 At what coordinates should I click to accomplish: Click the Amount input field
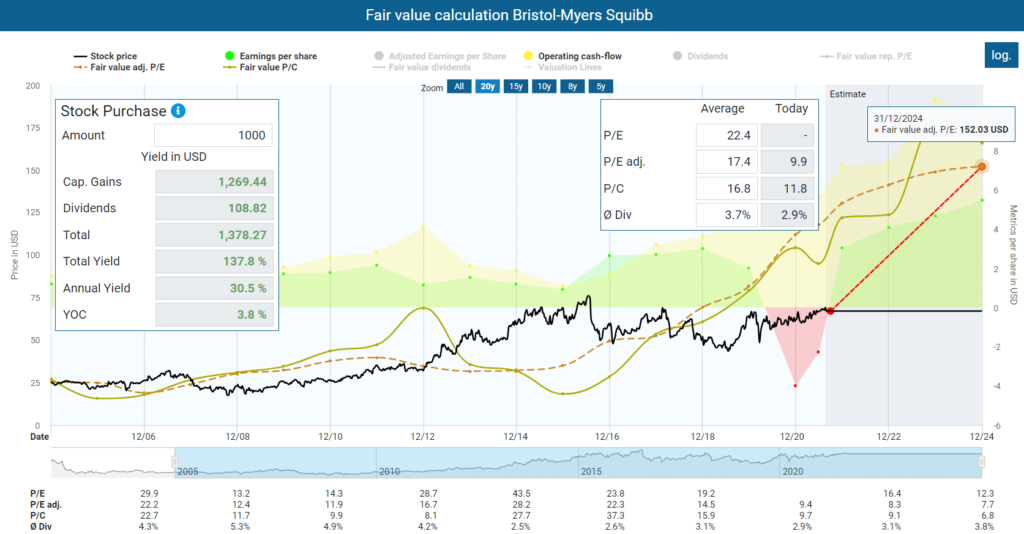(x=213, y=135)
